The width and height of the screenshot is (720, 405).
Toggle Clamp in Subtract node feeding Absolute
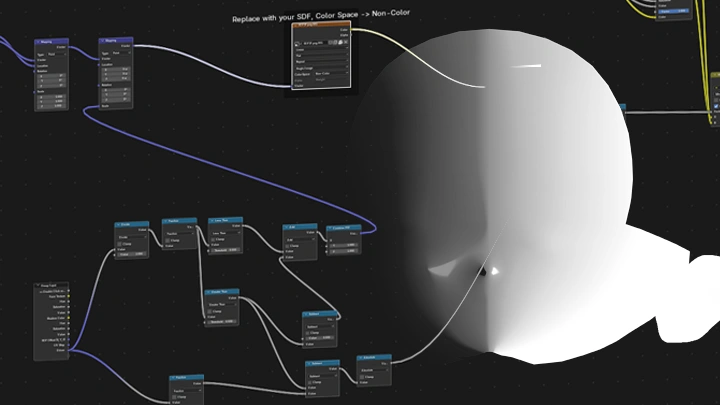pos(309,382)
